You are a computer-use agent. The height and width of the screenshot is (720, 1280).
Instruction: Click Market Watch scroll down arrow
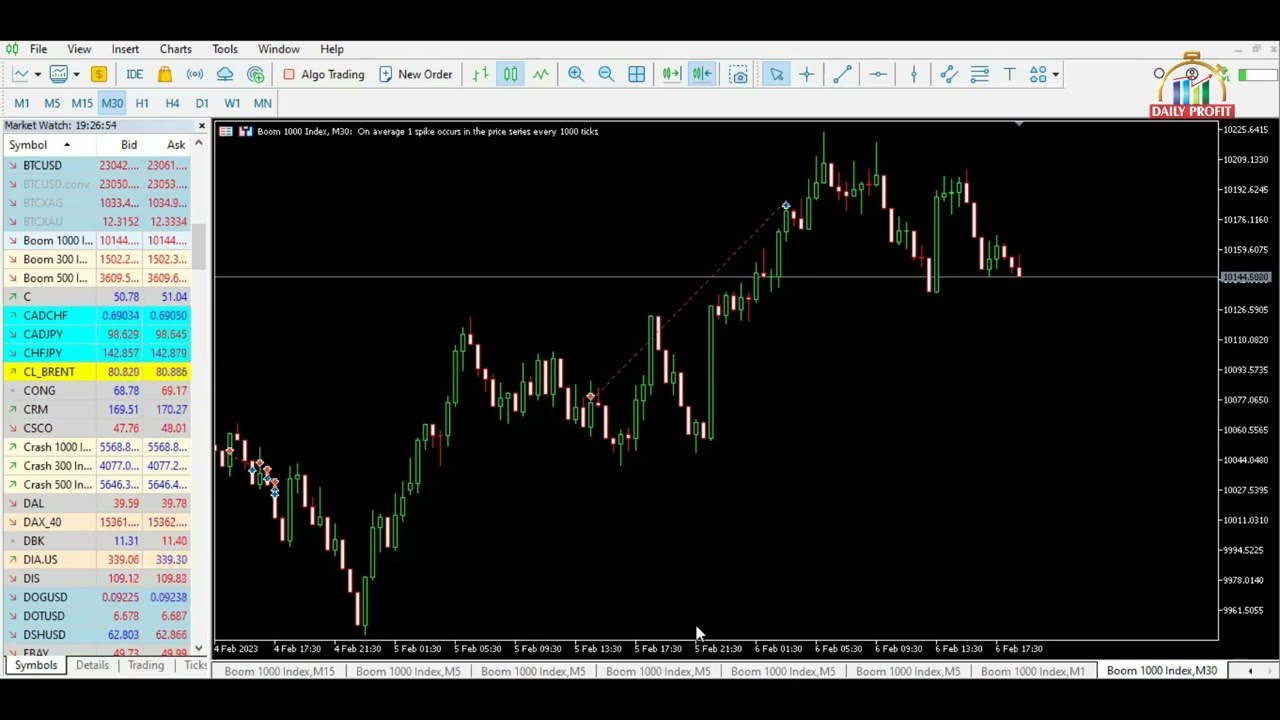click(x=199, y=648)
